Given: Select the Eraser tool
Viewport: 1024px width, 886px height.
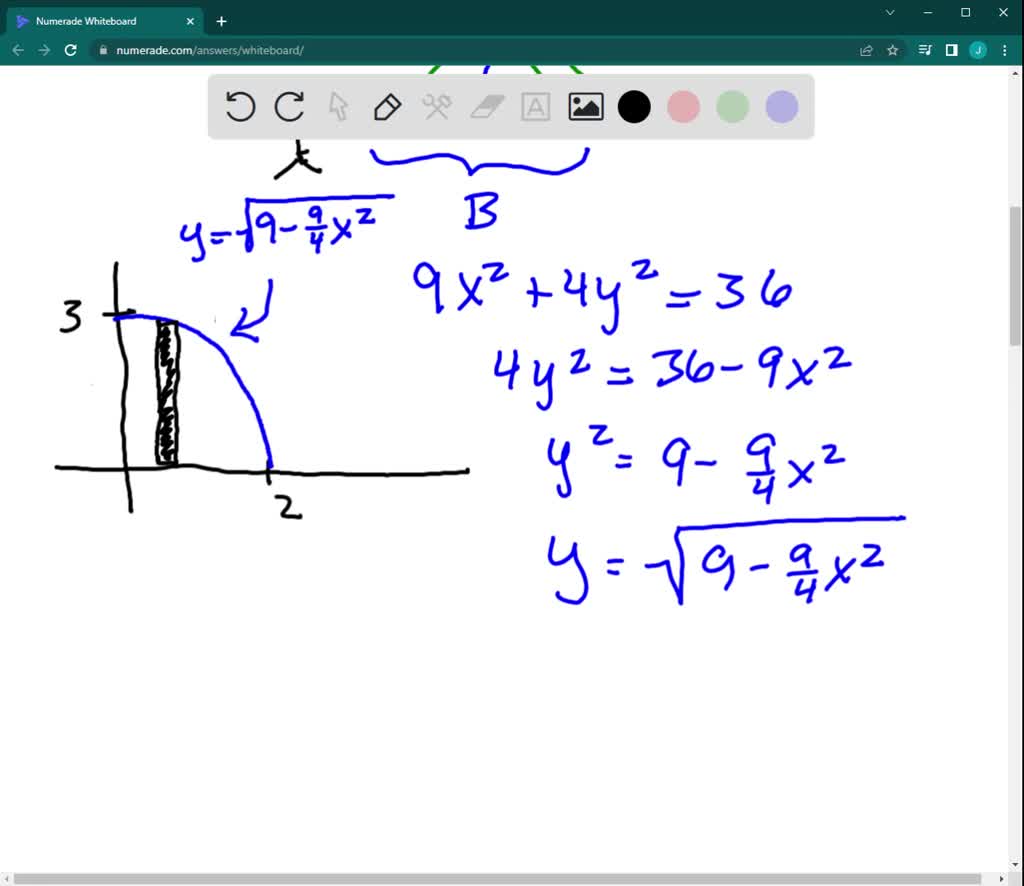Looking at the screenshot, I should pyautogui.click(x=486, y=106).
